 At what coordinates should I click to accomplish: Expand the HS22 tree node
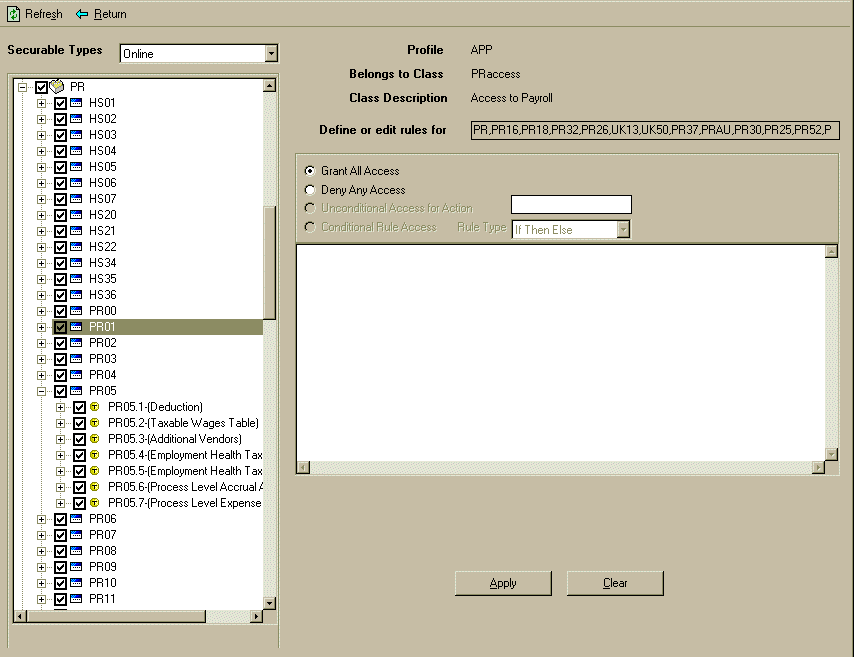[41, 247]
